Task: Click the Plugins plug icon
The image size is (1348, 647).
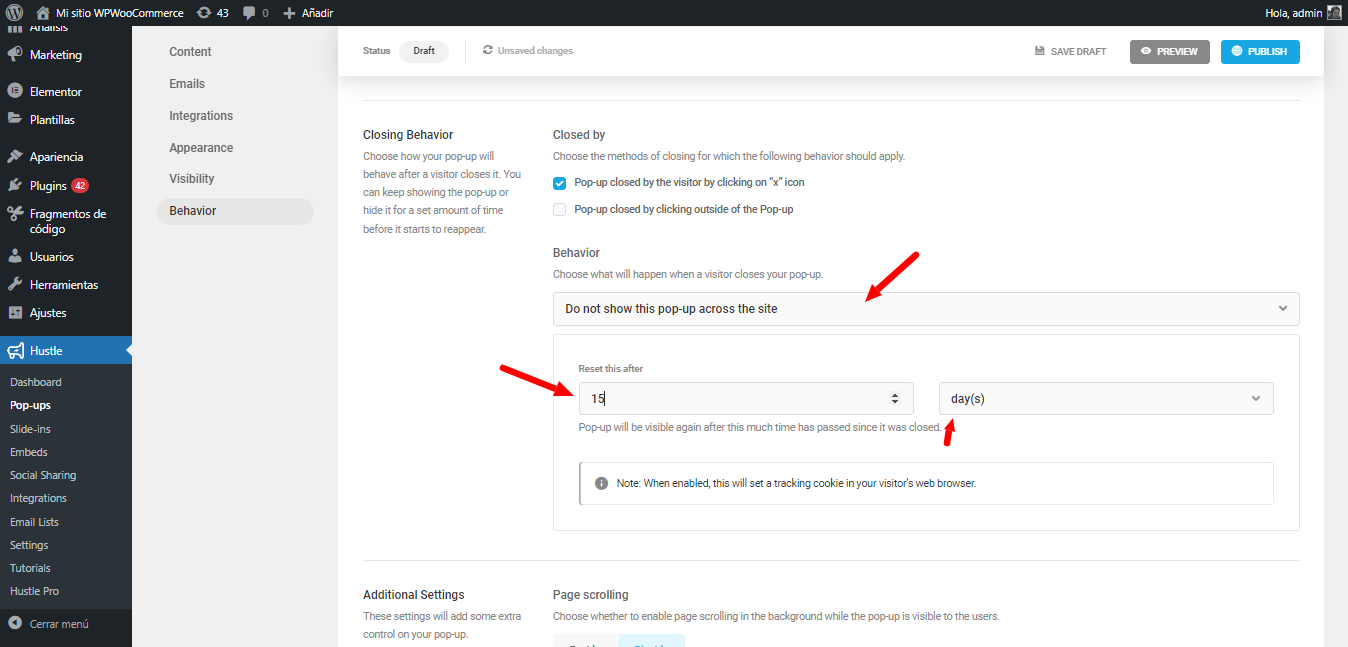Action: coord(15,185)
